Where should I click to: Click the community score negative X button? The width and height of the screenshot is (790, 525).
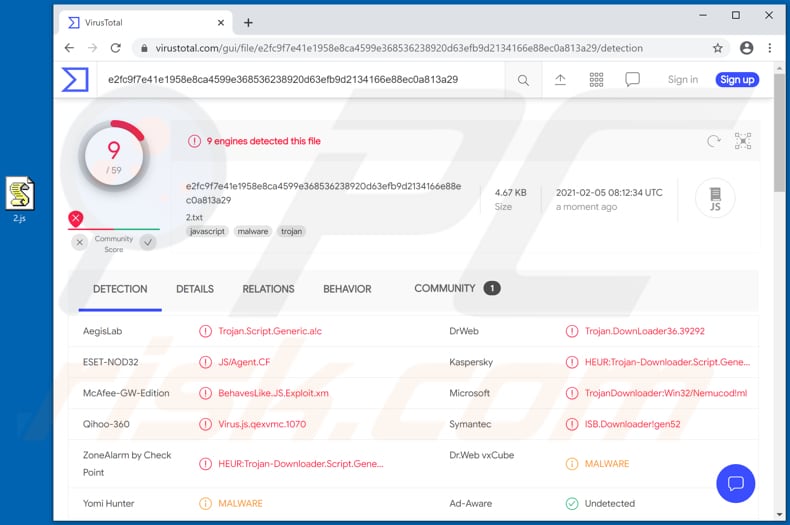[x=80, y=243]
